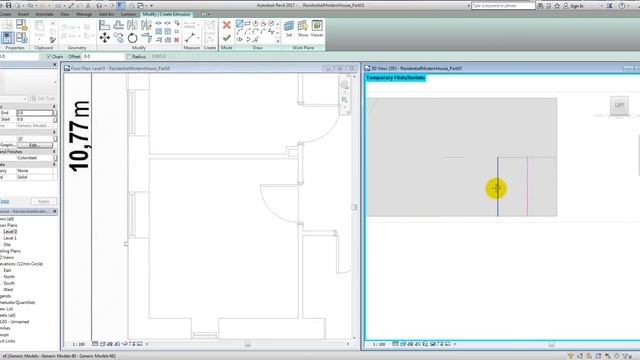The image size is (640, 360).
Task: Collapse the Constraints section in Properties
Action: [x=54, y=107]
